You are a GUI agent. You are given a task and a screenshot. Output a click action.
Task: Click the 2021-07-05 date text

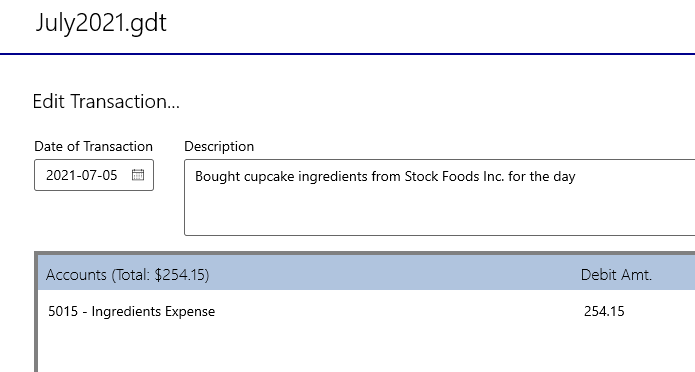[x=82, y=175]
